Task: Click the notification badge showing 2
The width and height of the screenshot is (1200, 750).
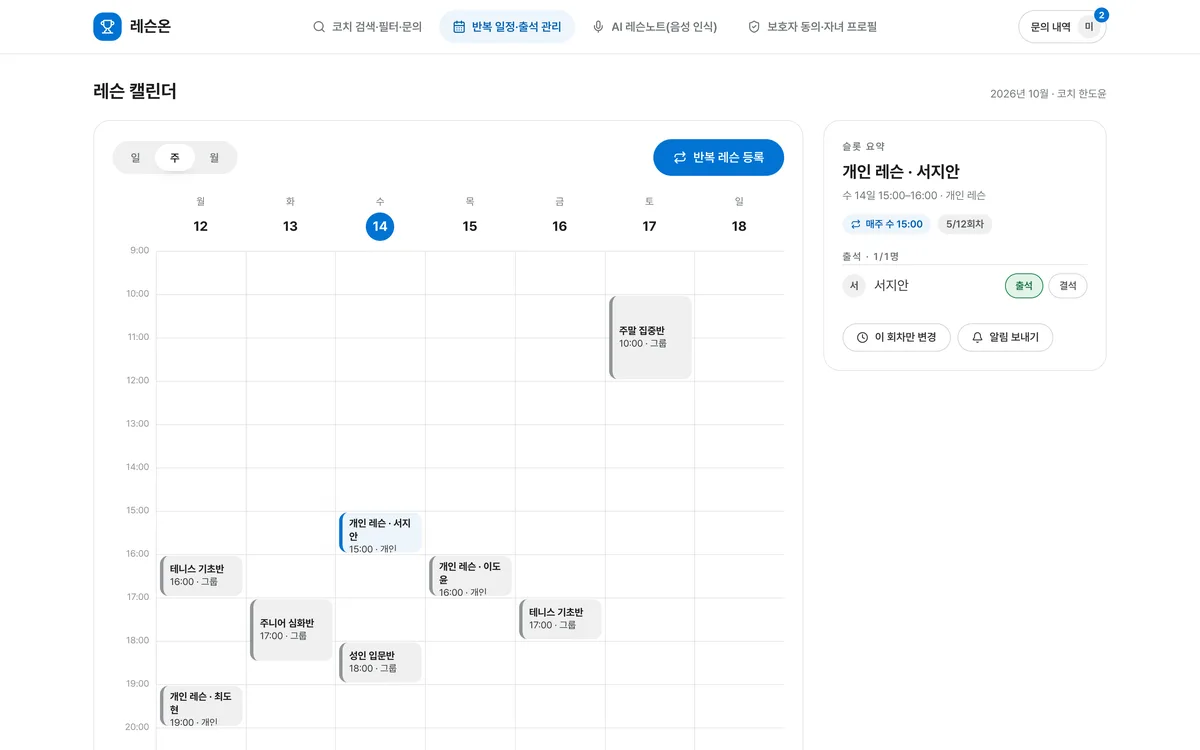Action: tap(1101, 15)
